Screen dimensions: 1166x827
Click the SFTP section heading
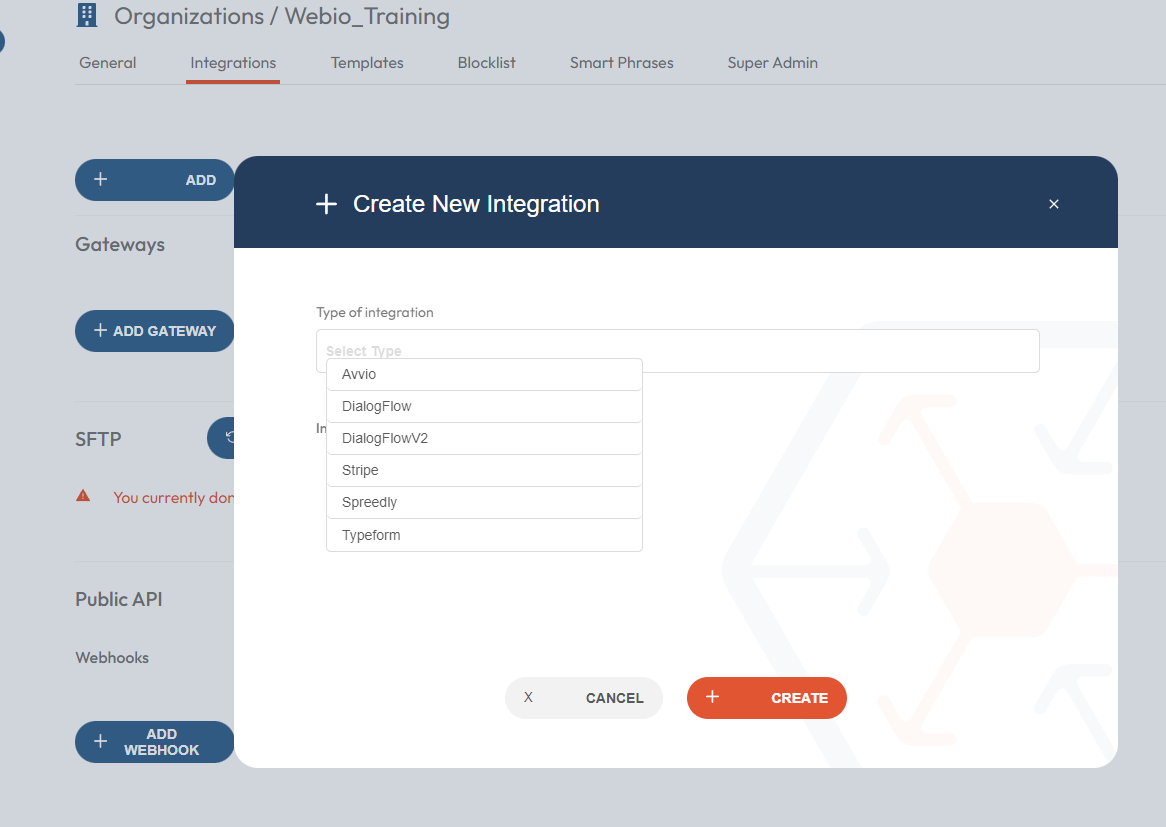(x=98, y=439)
